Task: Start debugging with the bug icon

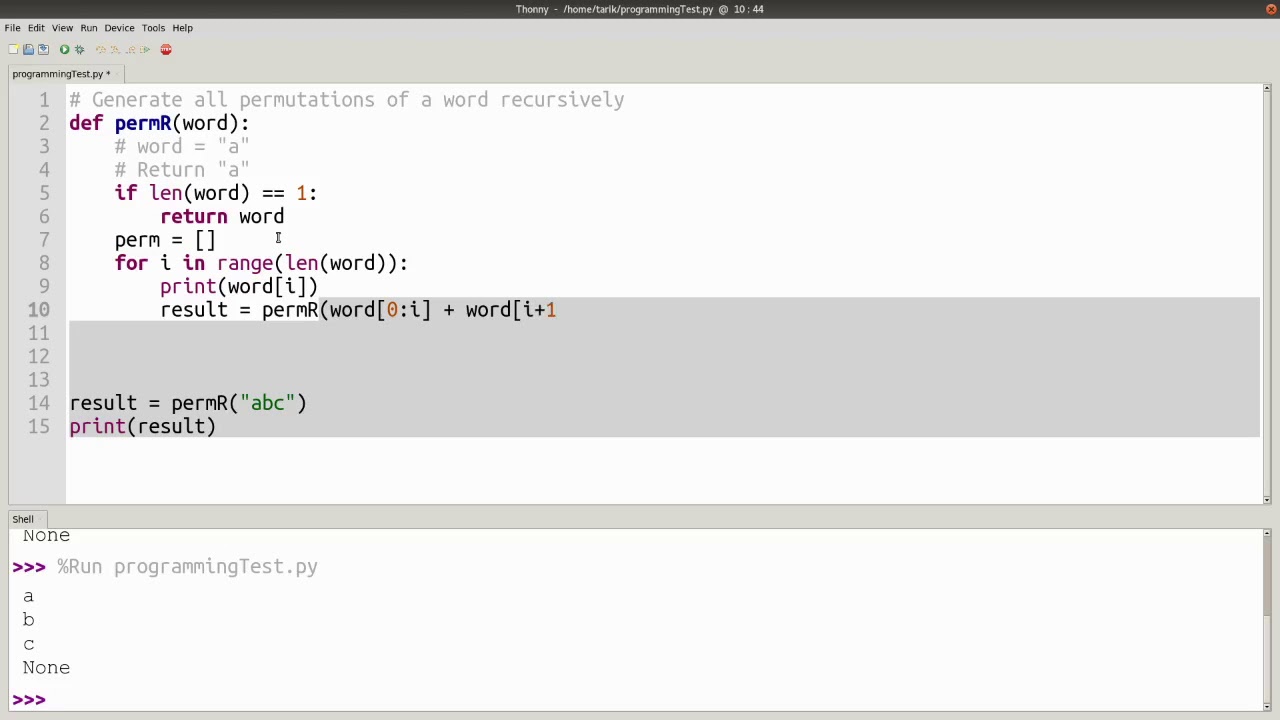Action: pyautogui.click(x=79, y=49)
